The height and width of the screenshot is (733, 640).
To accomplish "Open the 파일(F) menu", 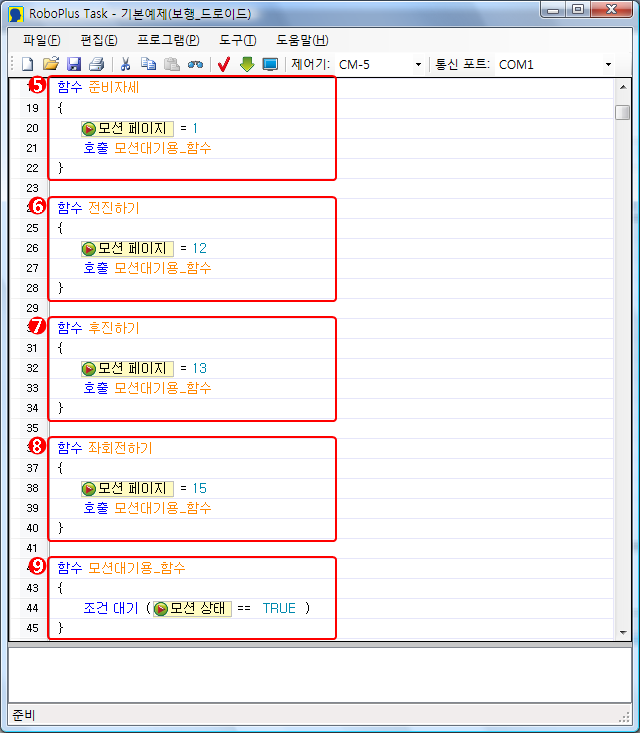I will click(42, 40).
